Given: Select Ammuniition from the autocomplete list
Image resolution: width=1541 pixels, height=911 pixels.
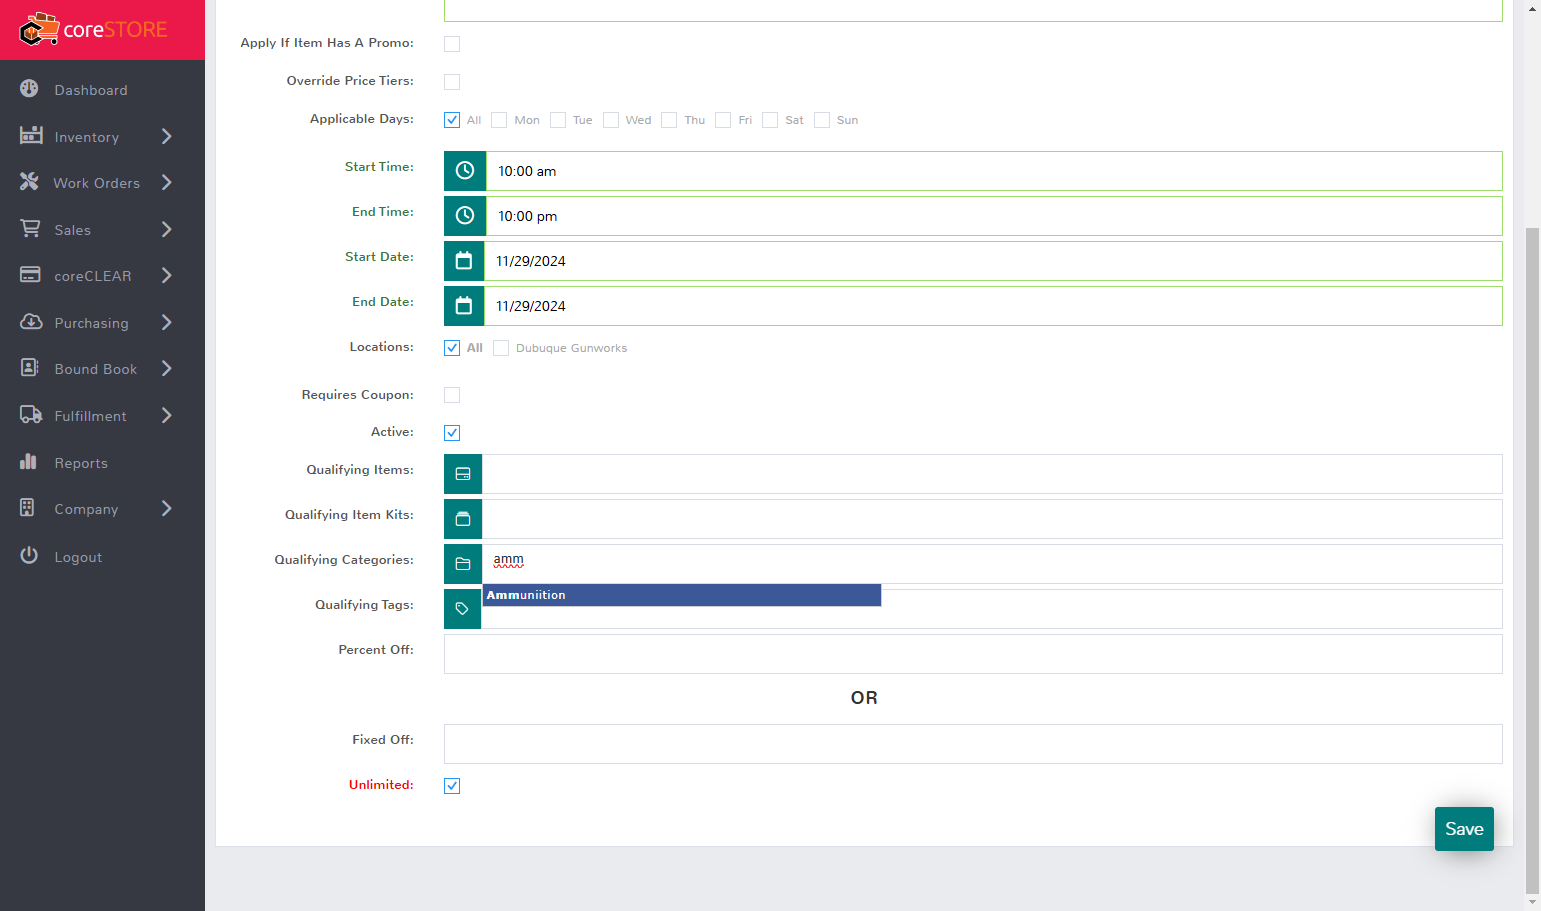Looking at the screenshot, I should [x=682, y=595].
